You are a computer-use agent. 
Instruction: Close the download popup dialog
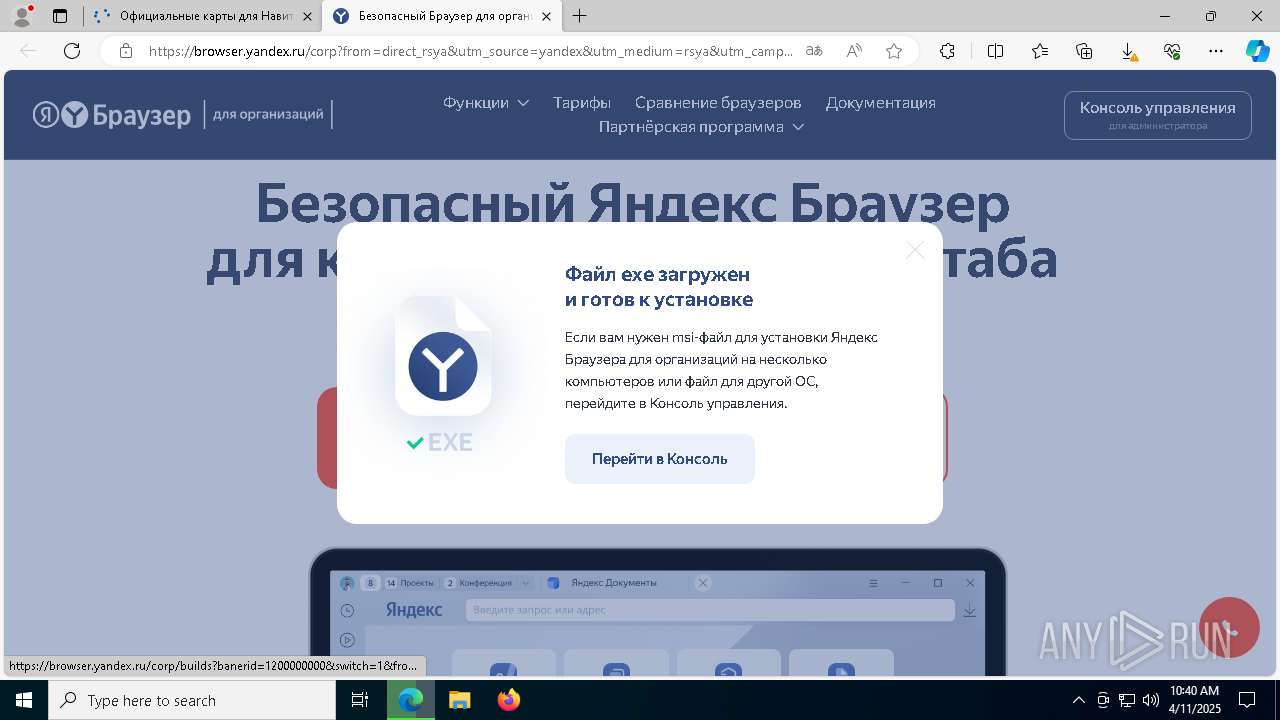pos(915,250)
